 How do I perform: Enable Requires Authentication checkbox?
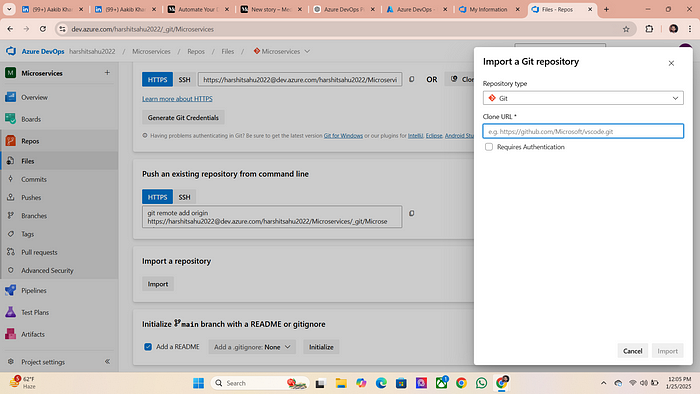(x=489, y=147)
